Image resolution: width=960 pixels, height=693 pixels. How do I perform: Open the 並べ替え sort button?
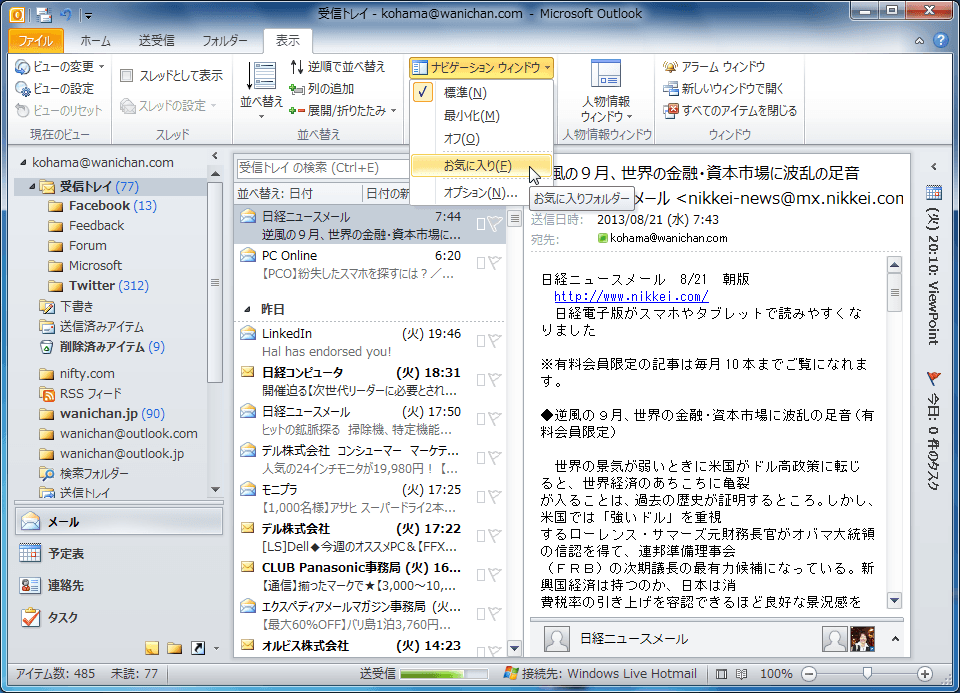261,89
